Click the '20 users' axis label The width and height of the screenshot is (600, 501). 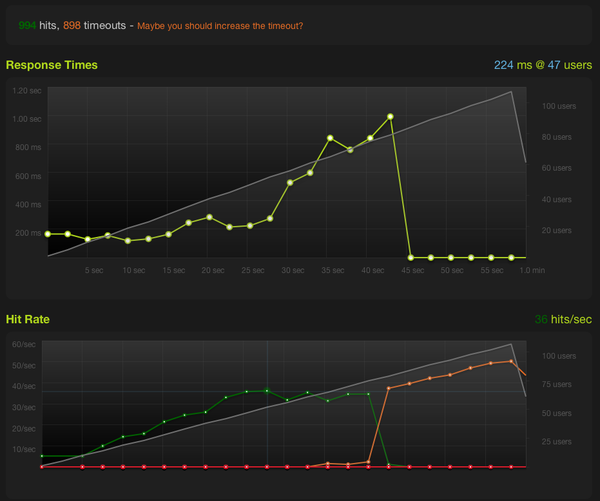click(557, 230)
